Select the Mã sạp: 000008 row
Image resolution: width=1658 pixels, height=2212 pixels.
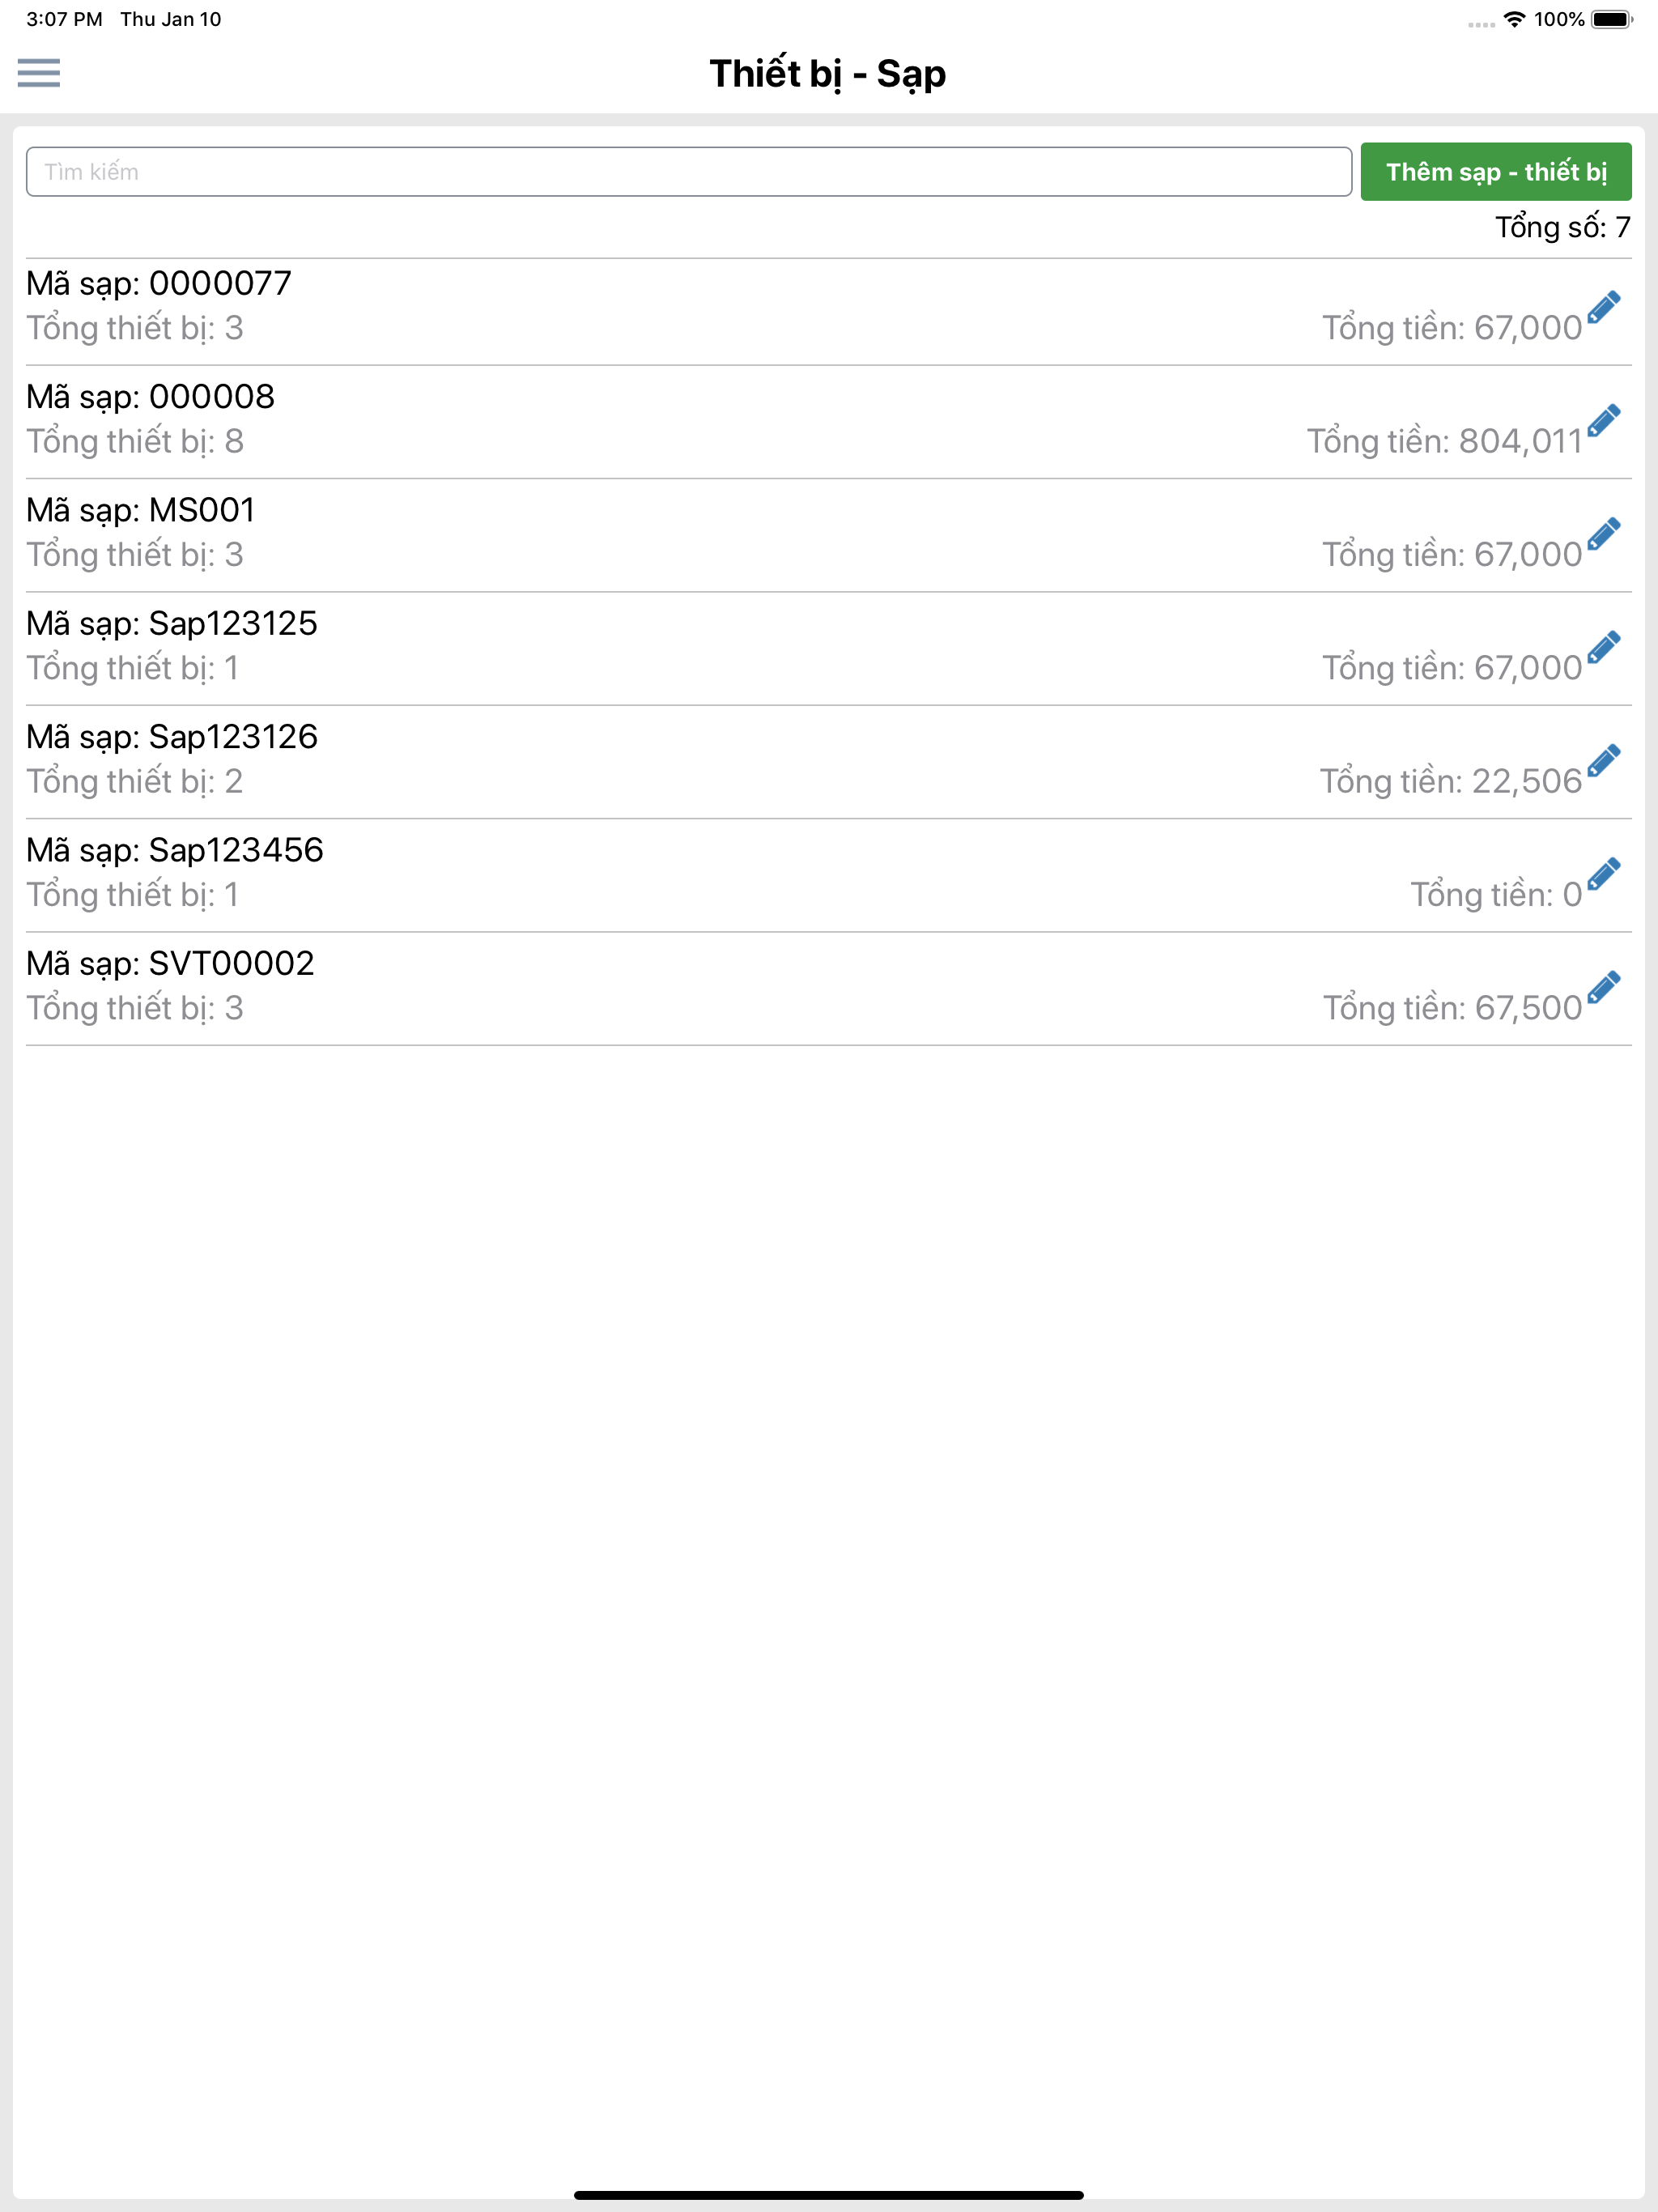[x=829, y=422]
